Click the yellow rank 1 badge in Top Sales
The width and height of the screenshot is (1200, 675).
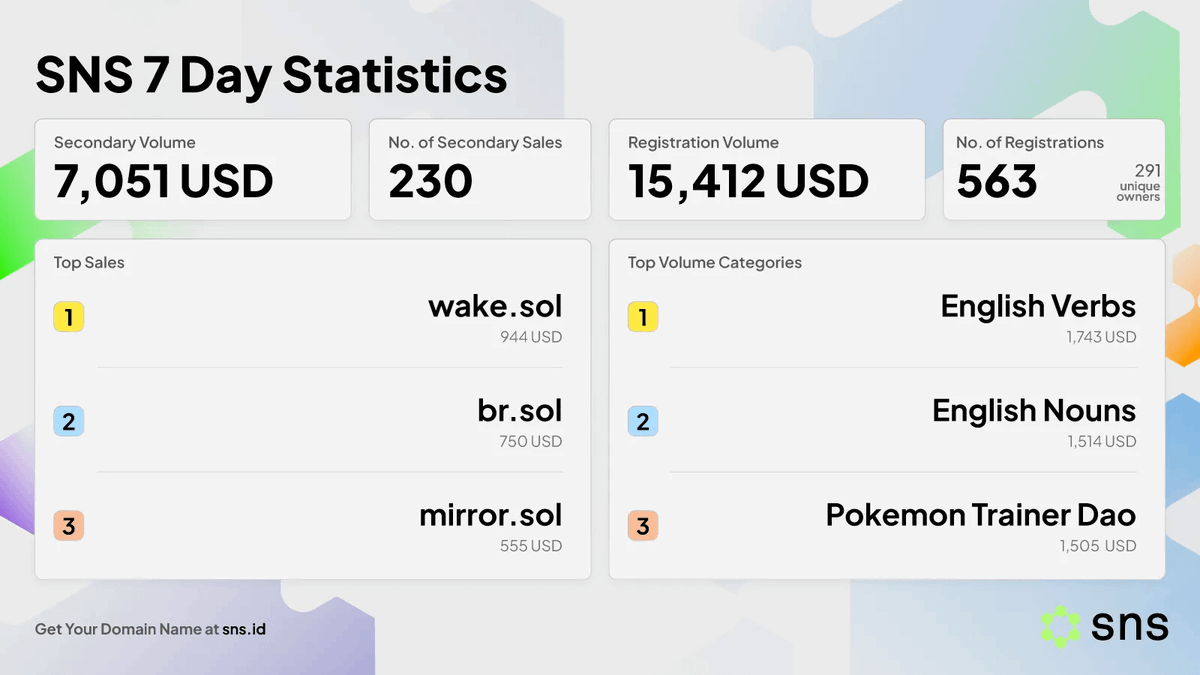pos(68,318)
